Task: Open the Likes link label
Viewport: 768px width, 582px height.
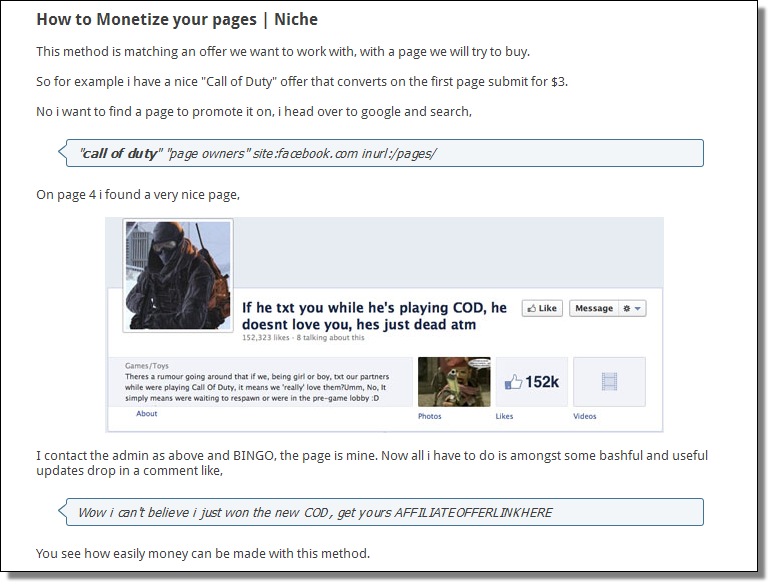Action: [x=504, y=416]
